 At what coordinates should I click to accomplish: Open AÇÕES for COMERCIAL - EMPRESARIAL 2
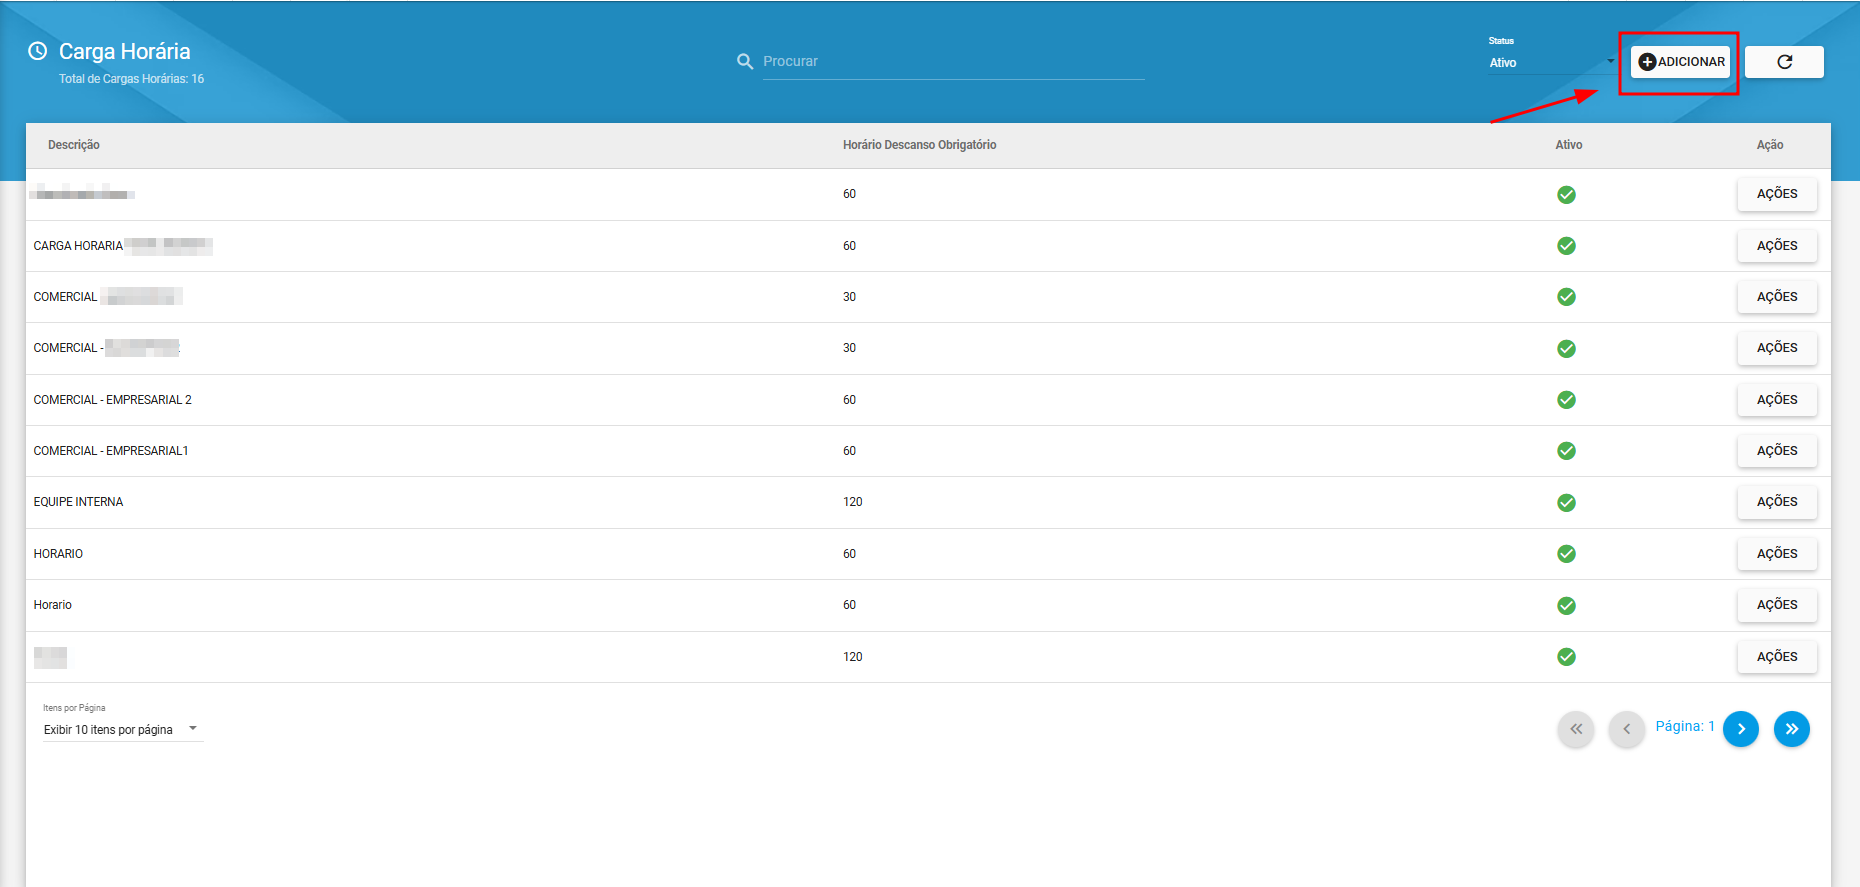tap(1777, 400)
